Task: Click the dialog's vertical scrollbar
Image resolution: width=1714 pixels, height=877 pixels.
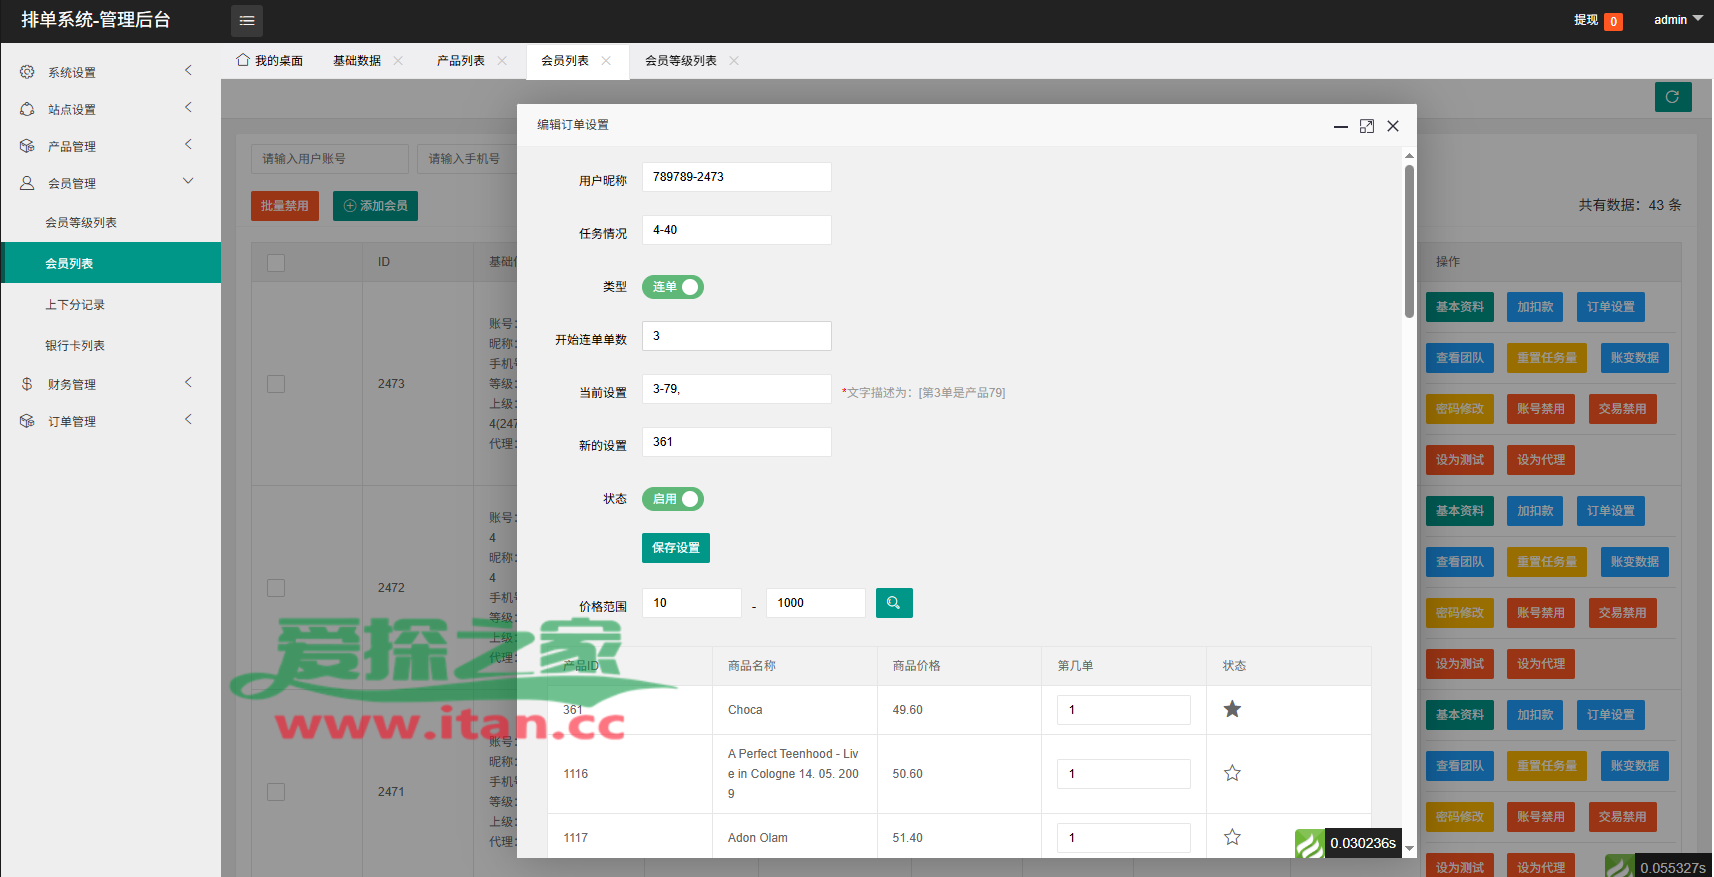Action: click(1409, 240)
